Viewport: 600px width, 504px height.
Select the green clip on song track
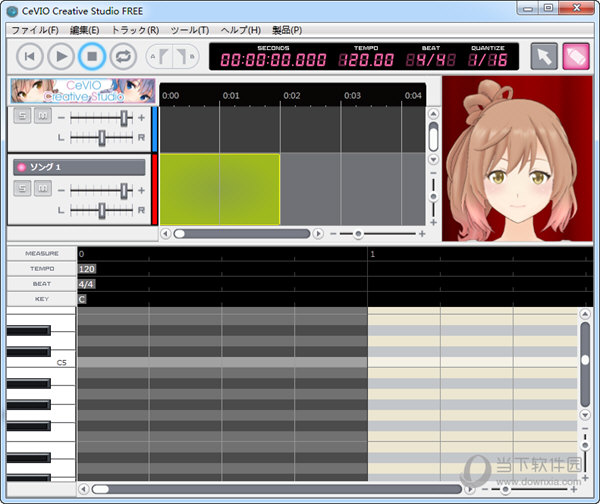point(220,188)
